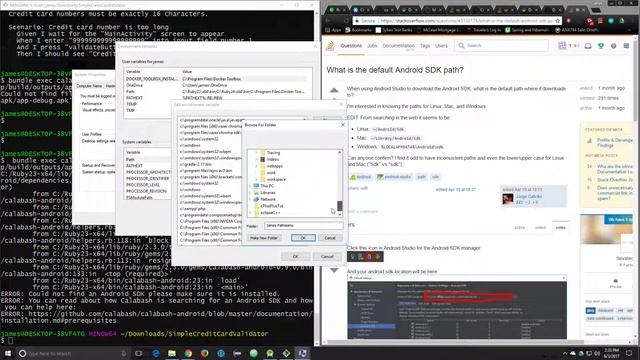Open the Jobs tab on Stack Overflow

(x=372, y=46)
